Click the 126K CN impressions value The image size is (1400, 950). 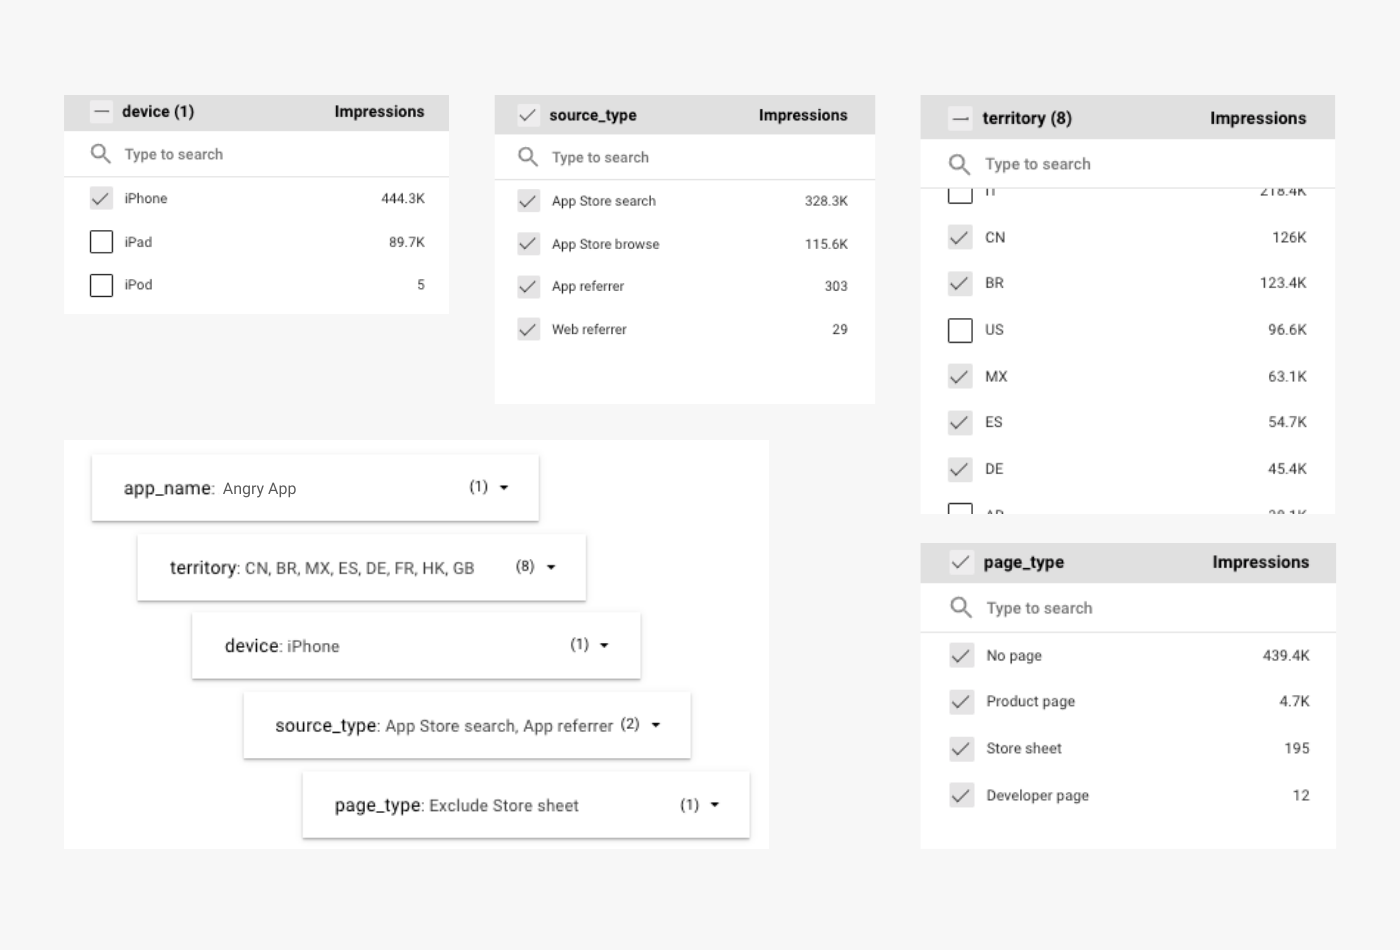pos(1289,237)
